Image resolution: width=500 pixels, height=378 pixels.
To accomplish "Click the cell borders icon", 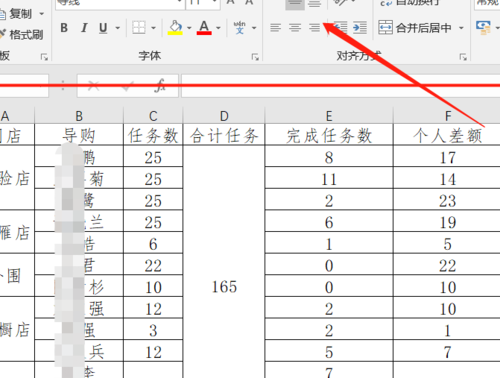I will [x=139, y=28].
